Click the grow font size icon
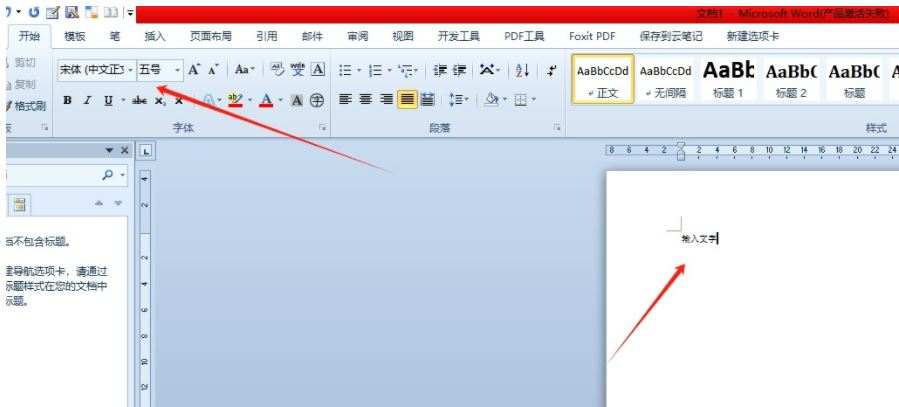 pos(194,70)
